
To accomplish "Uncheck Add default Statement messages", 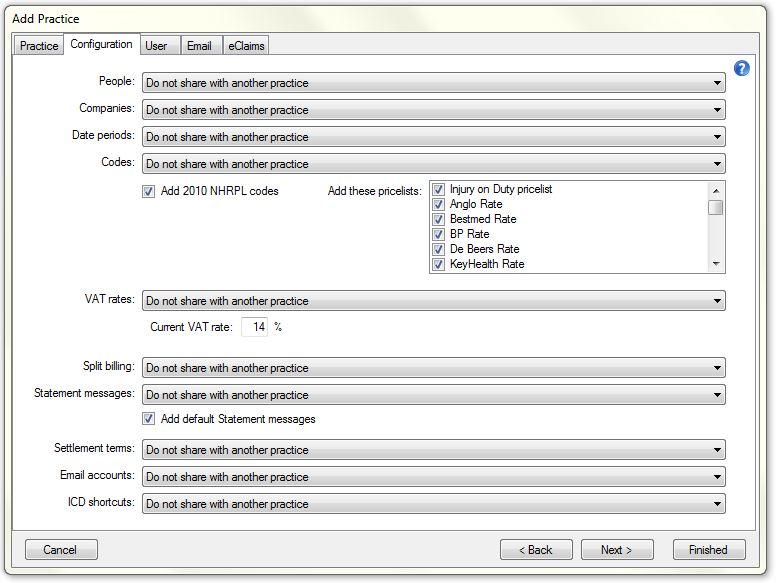I will [x=149, y=419].
